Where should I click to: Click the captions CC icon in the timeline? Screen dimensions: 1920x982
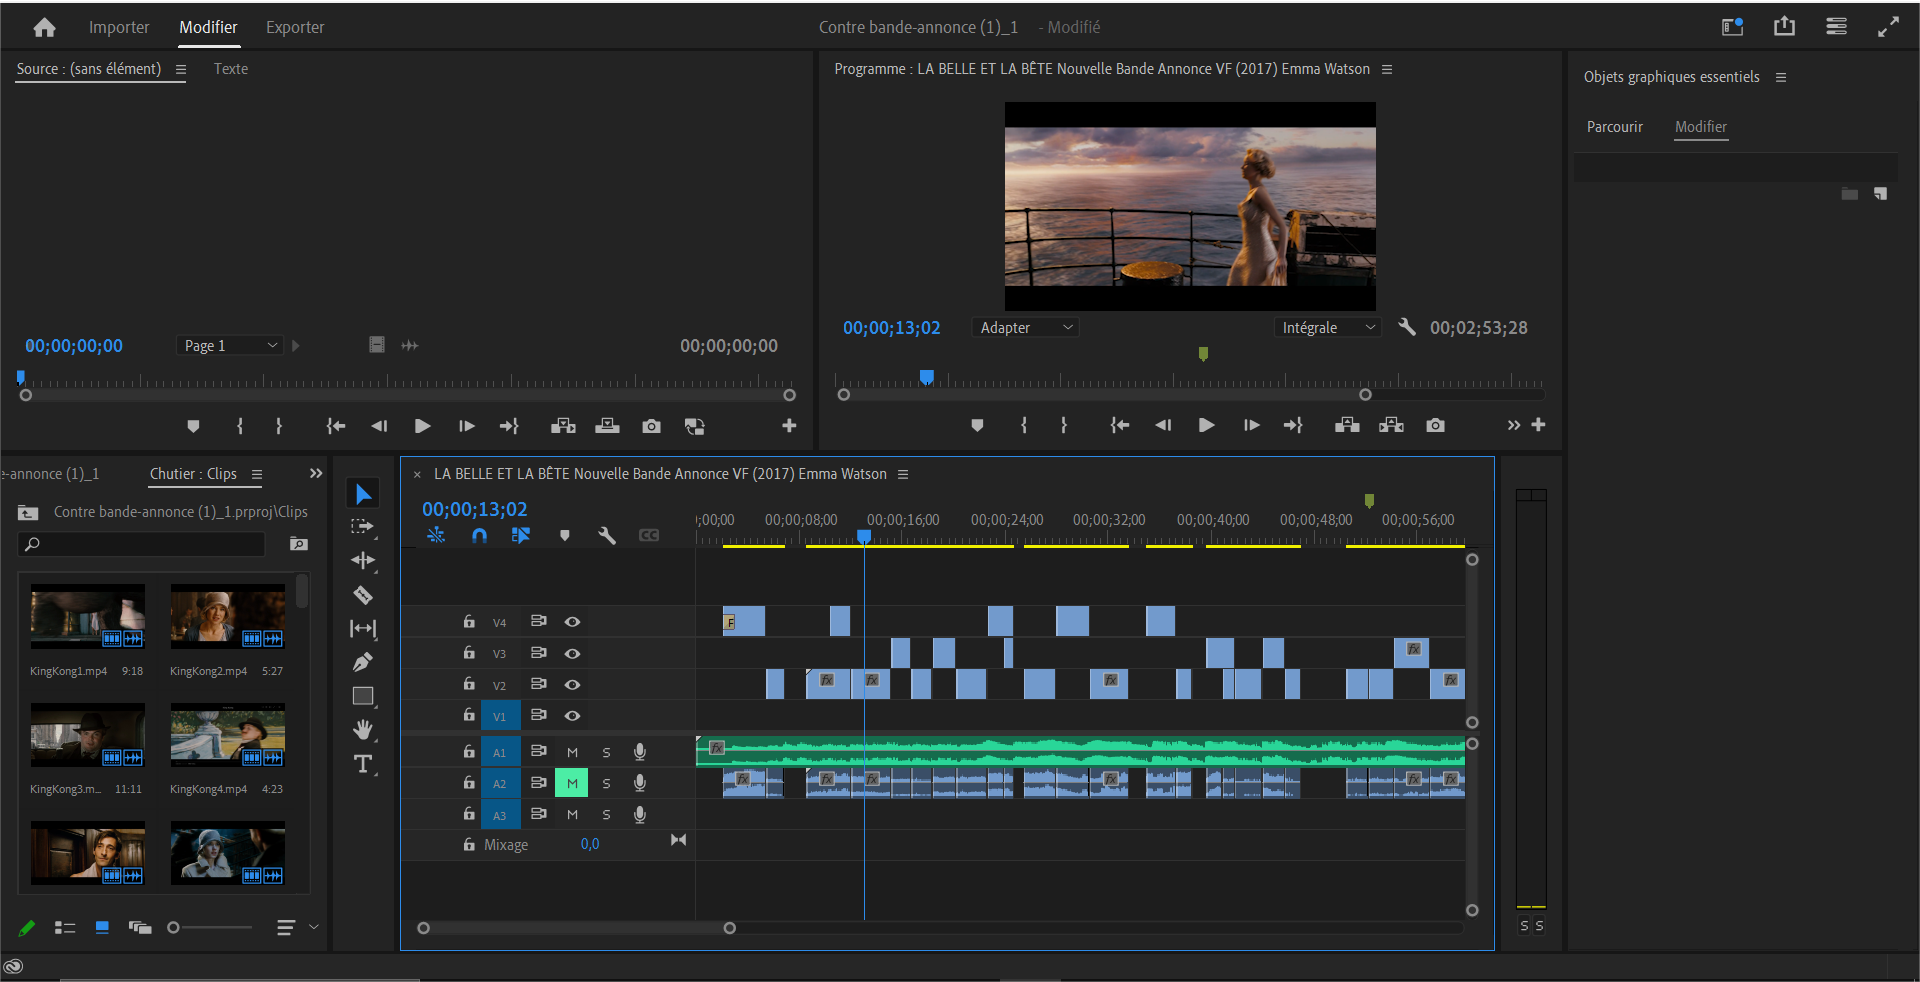click(649, 536)
